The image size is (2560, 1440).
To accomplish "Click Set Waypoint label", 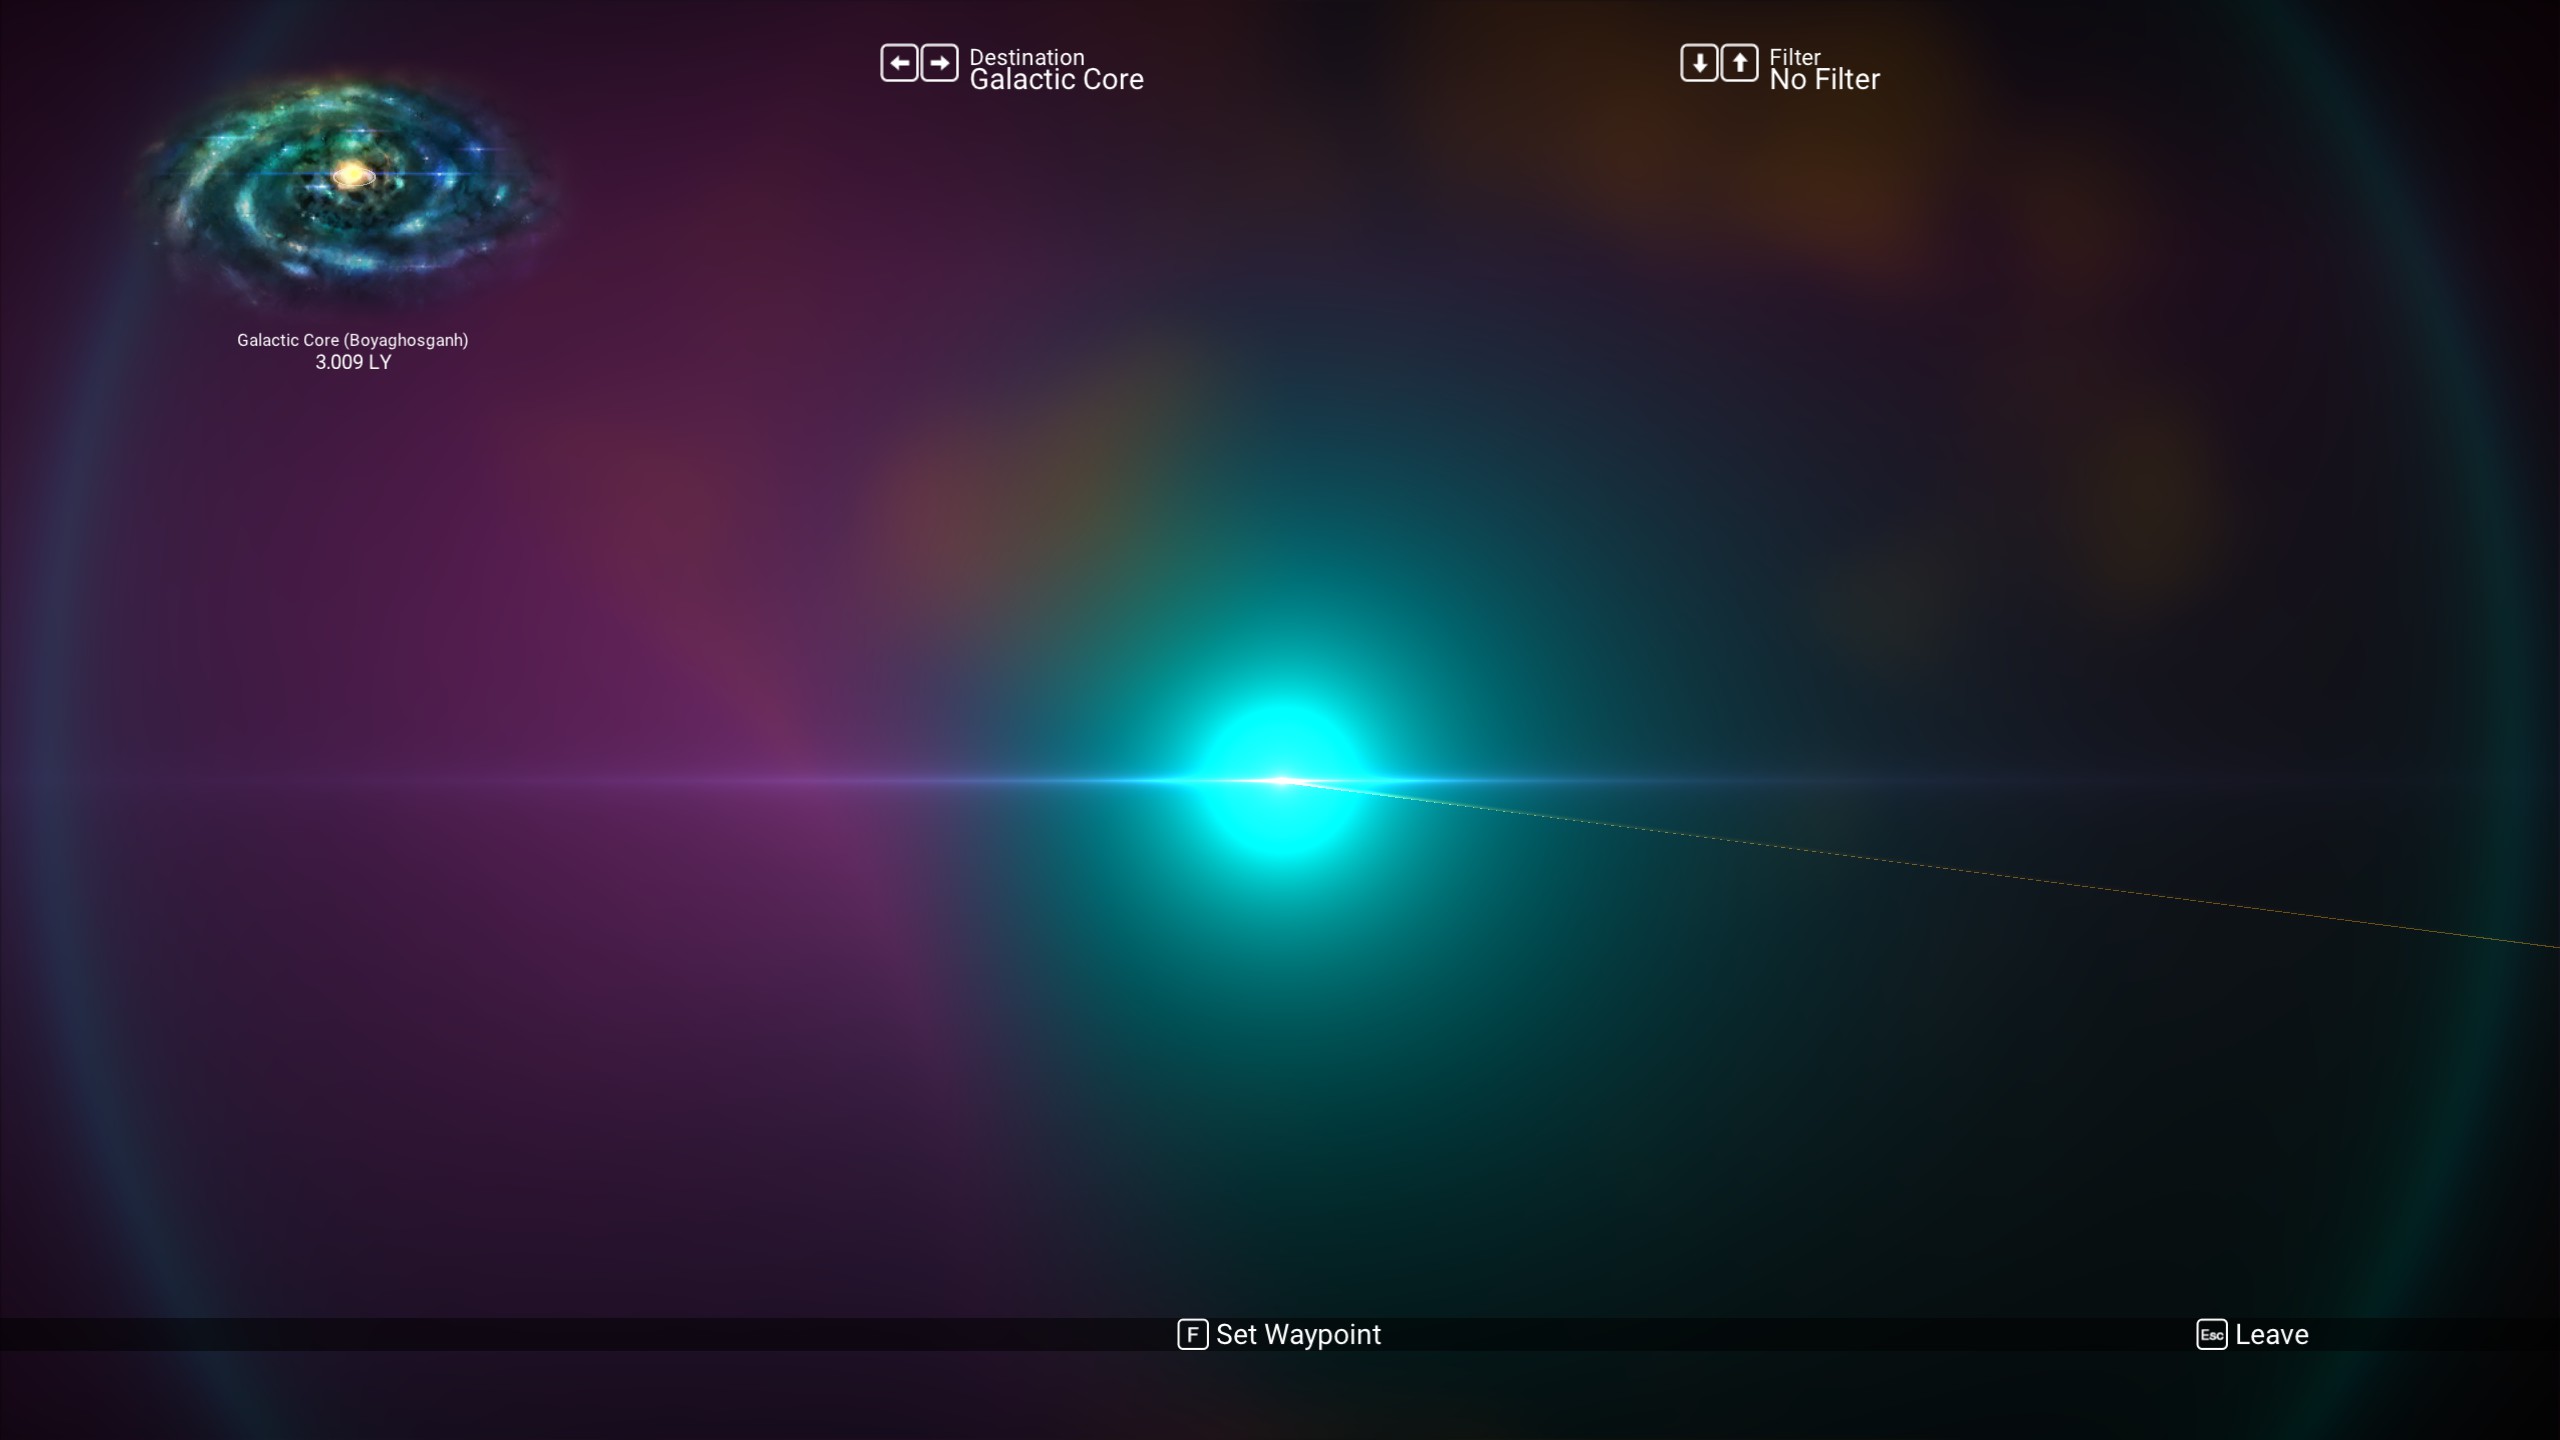I will [x=1298, y=1334].
